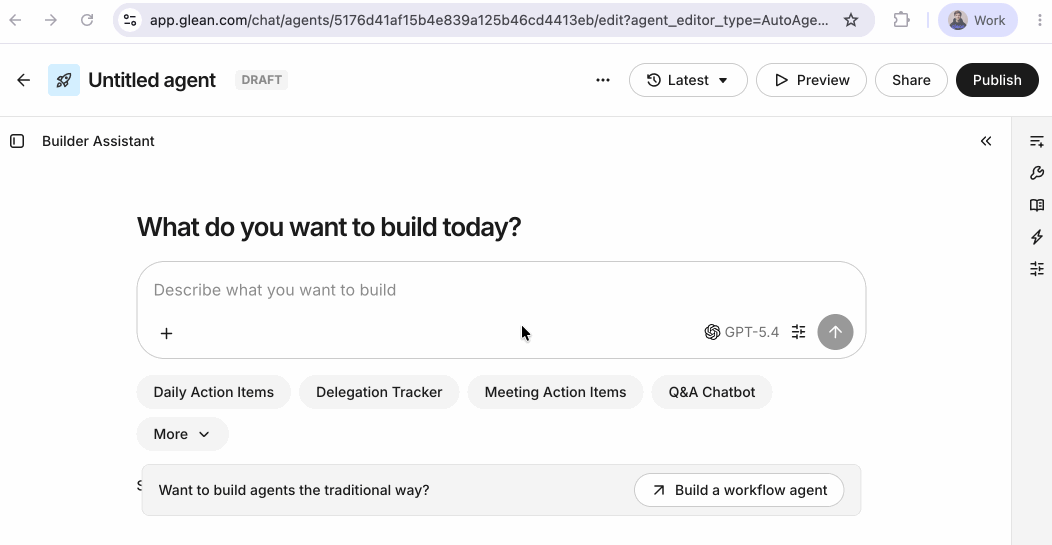Click the send arrow button
The image size is (1052, 545).
(x=835, y=332)
